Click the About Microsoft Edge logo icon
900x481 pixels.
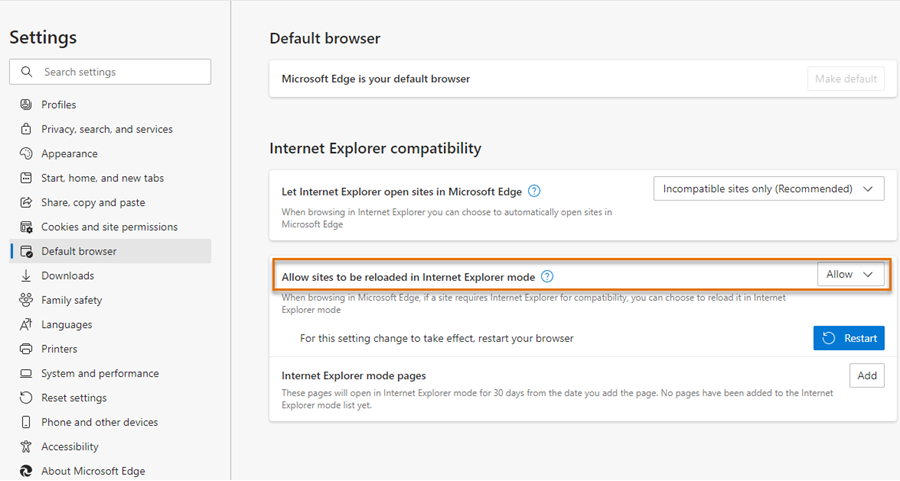pos(27,471)
